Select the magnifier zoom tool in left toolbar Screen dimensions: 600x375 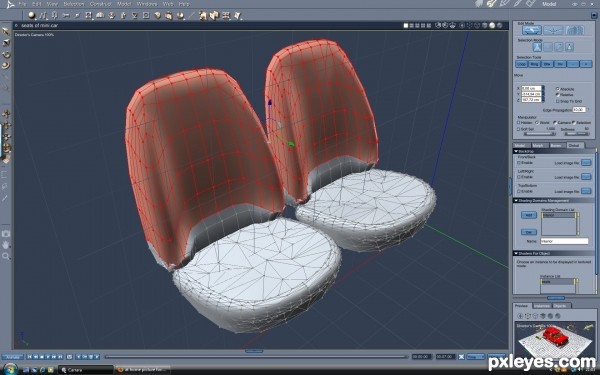(x=6, y=256)
